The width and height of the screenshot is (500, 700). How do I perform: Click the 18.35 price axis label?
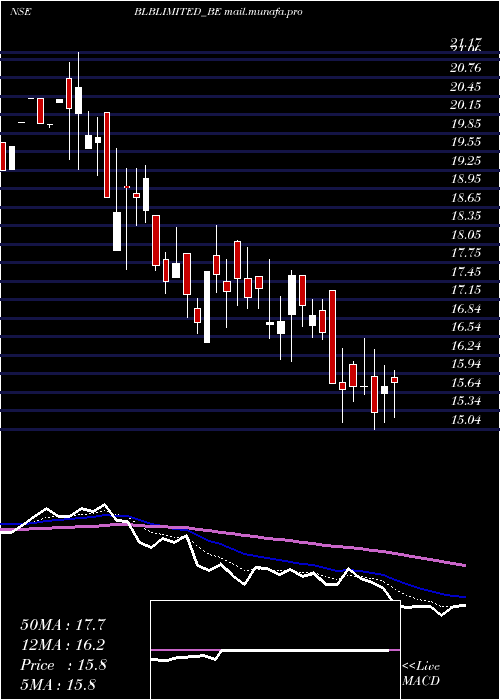466,216
